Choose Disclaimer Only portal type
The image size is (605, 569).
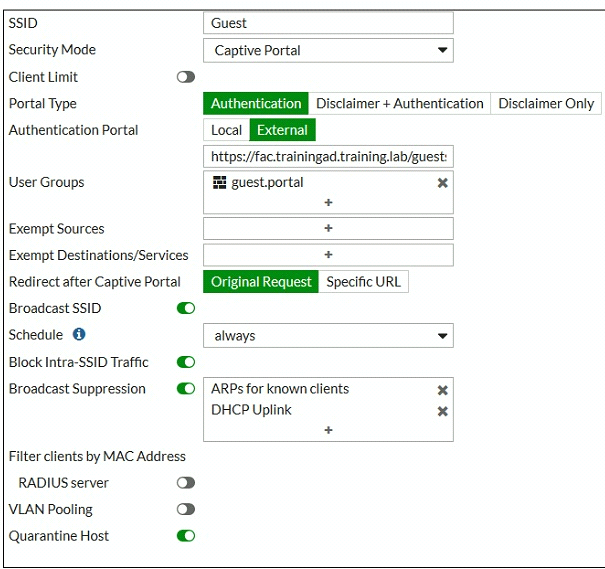(x=546, y=103)
